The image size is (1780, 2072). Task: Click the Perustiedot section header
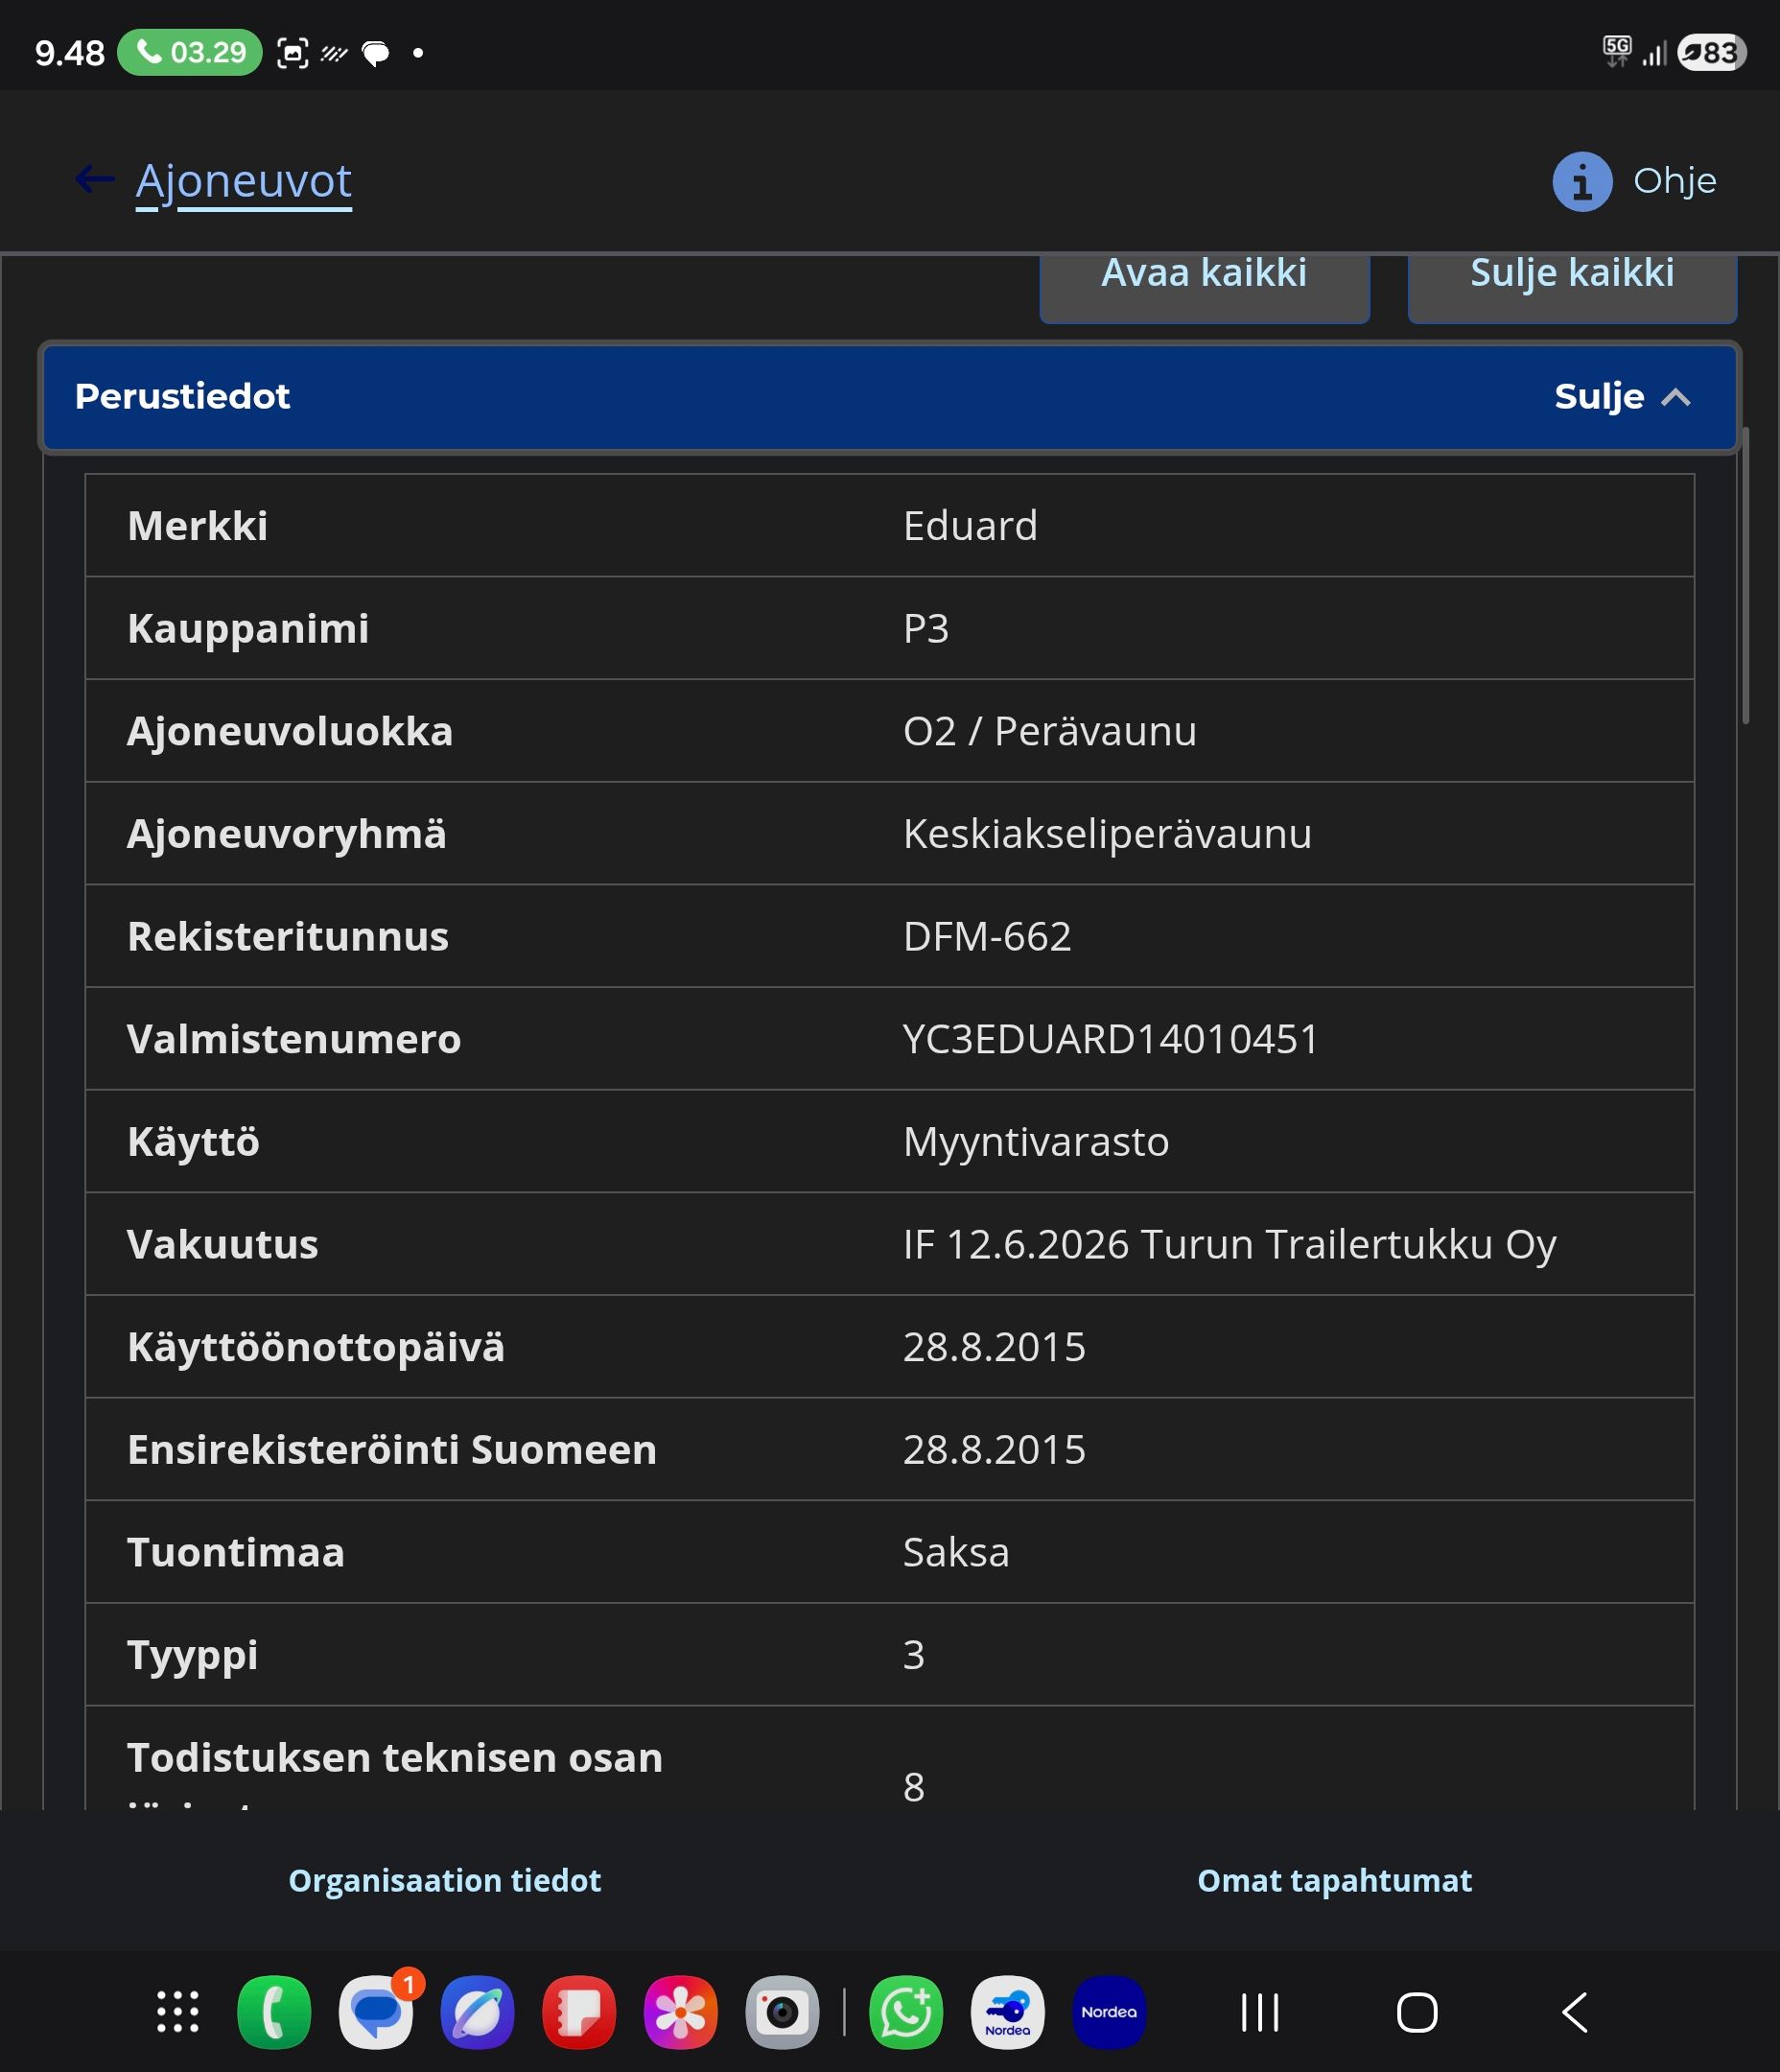889,397
